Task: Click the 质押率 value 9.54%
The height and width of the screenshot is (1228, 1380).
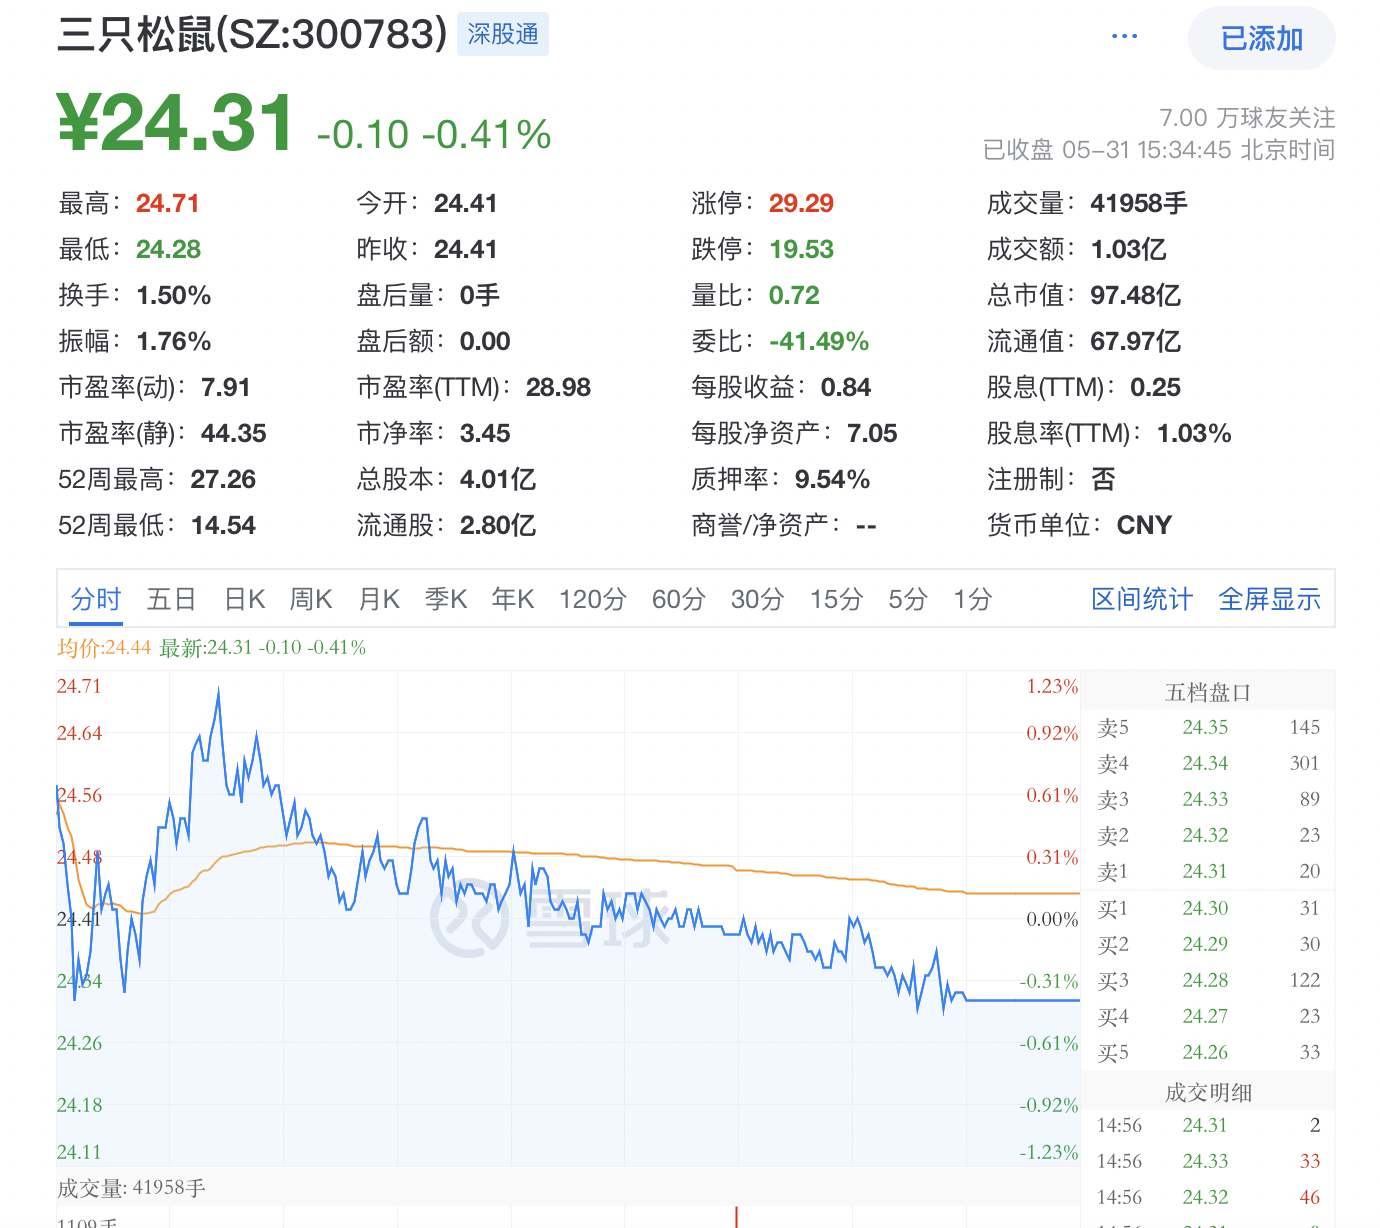Action: [832, 479]
